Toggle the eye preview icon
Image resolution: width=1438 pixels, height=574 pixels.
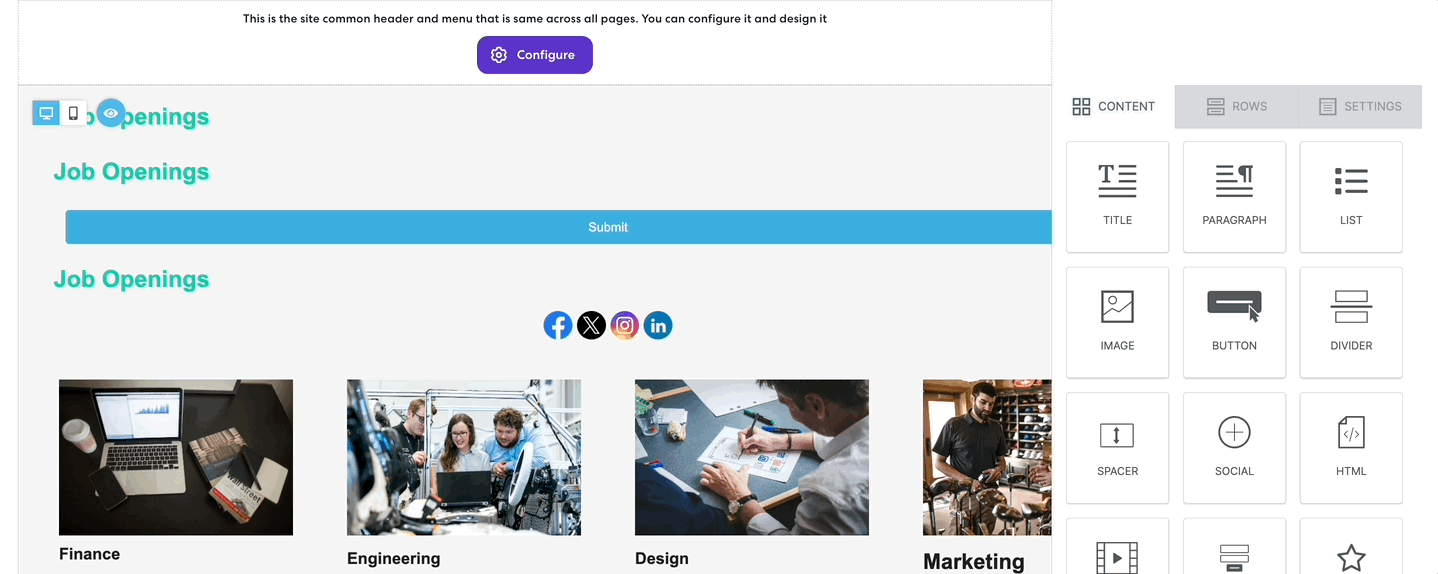(x=111, y=113)
